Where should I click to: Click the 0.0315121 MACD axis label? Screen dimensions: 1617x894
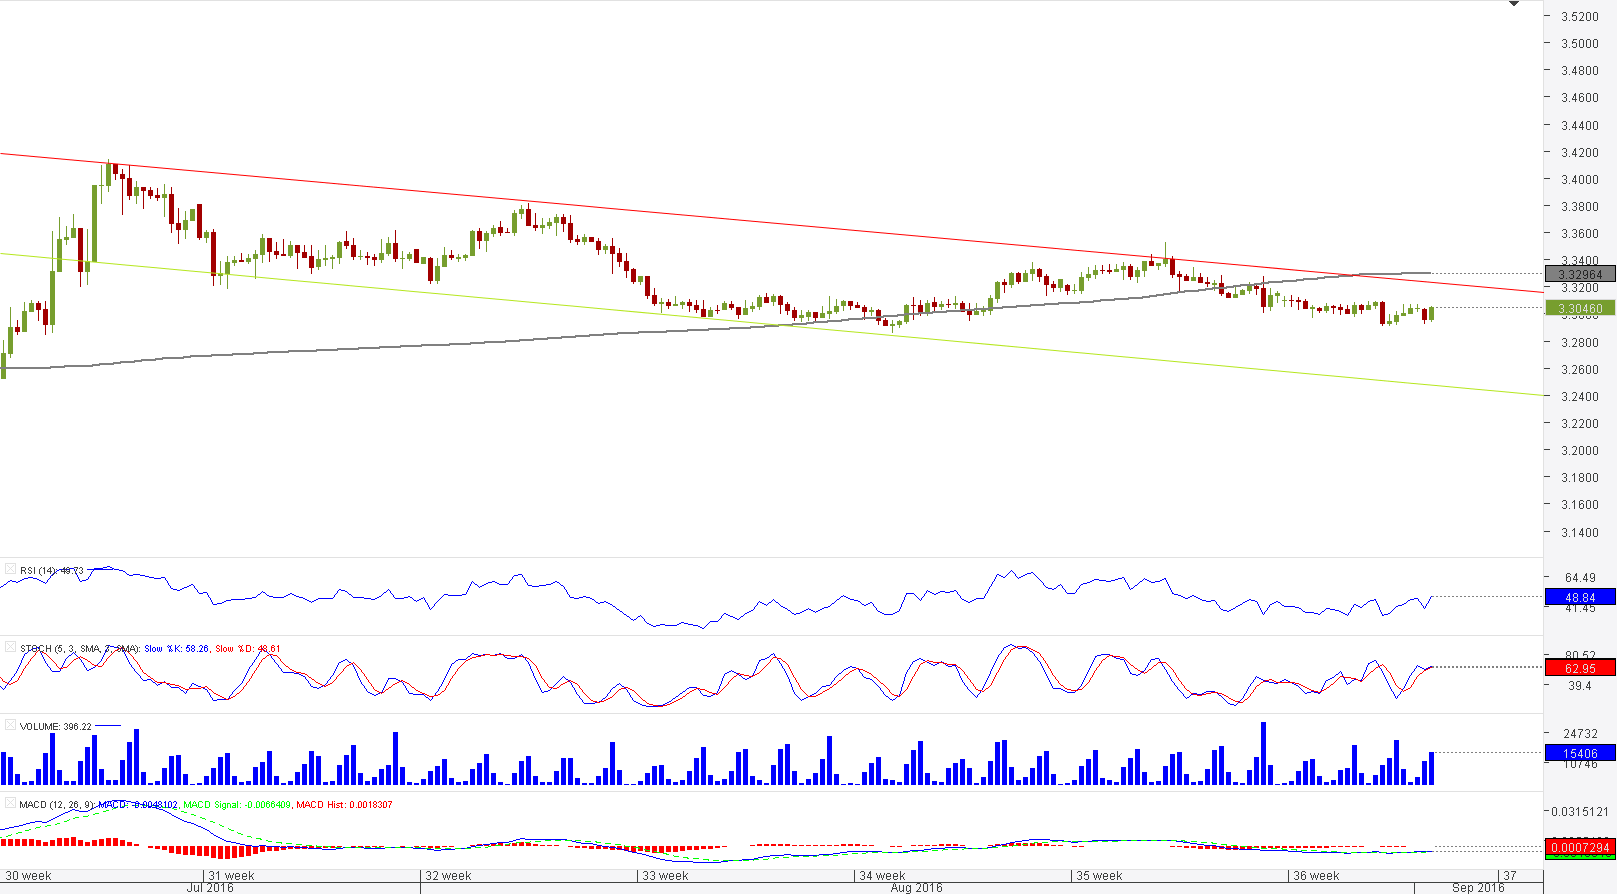click(x=1580, y=812)
